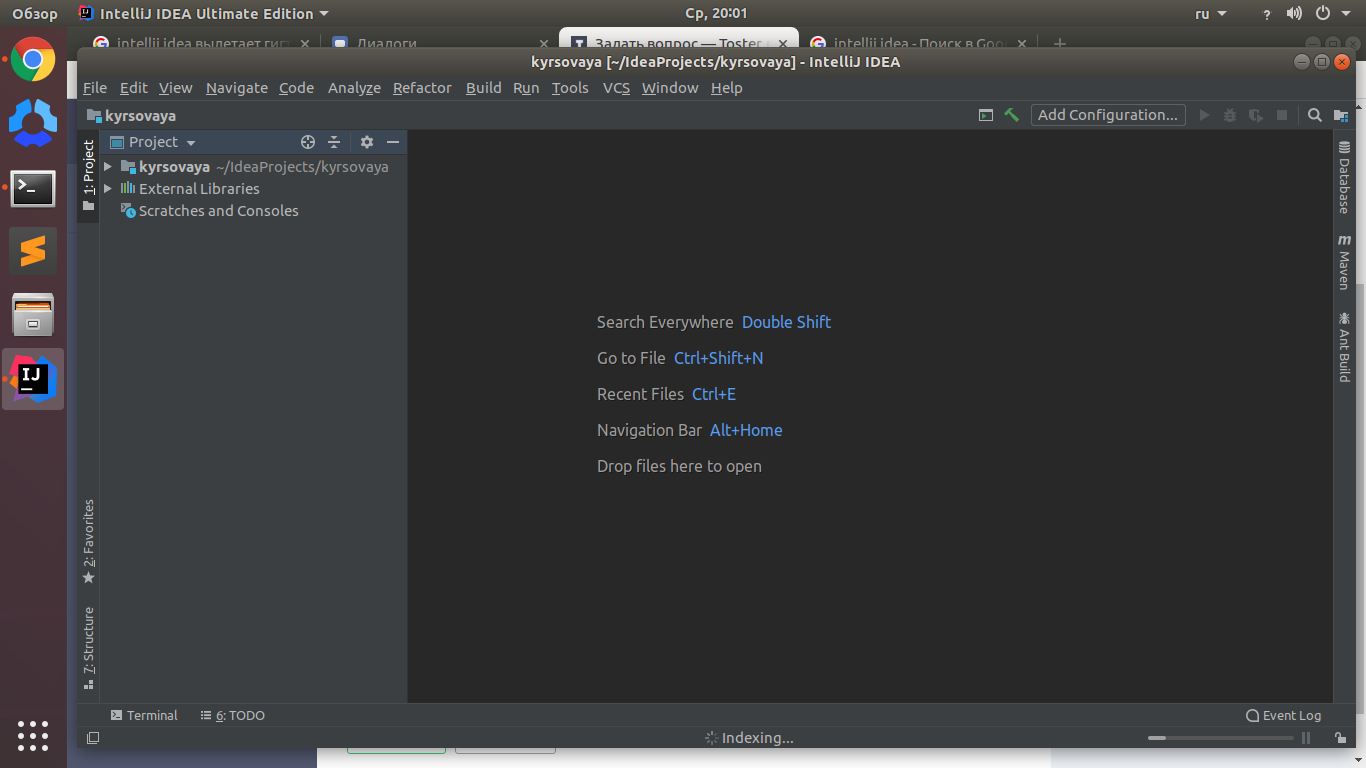Open Sublime Text from the dock
The image size is (1366, 768).
click(33, 251)
